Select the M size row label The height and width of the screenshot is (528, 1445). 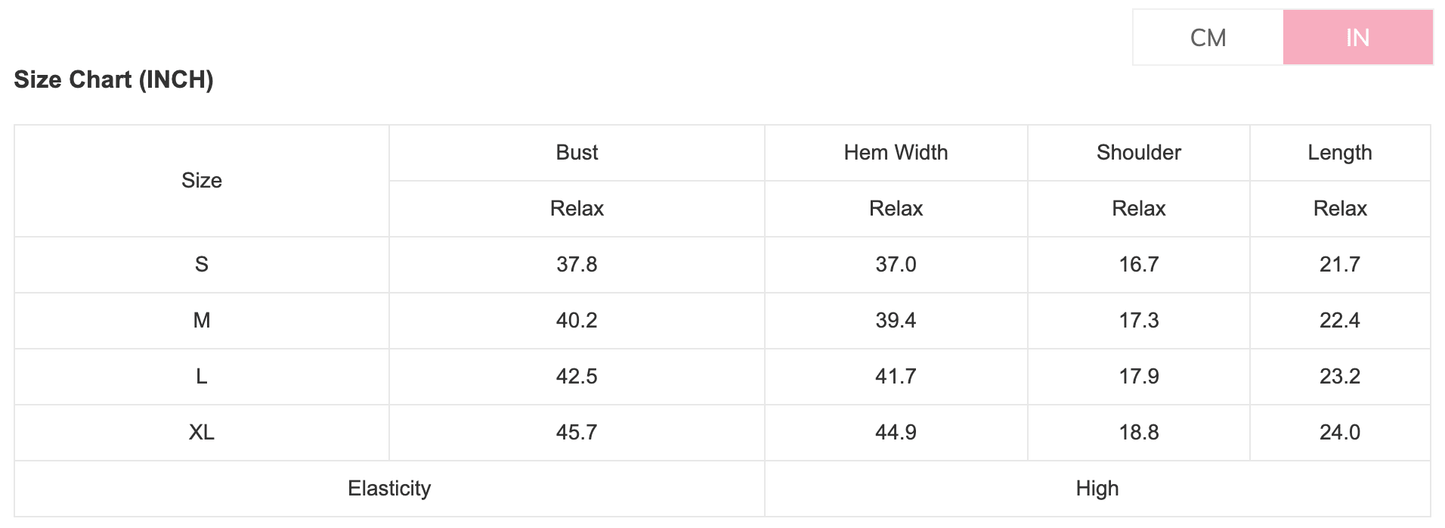click(x=201, y=321)
